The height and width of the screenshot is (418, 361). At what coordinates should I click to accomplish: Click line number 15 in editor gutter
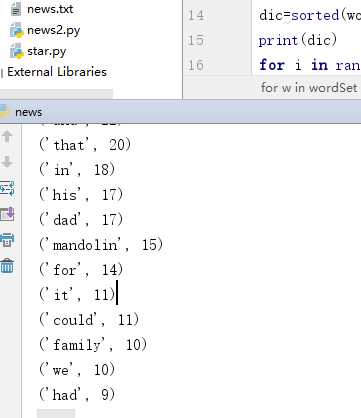tap(196, 40)
